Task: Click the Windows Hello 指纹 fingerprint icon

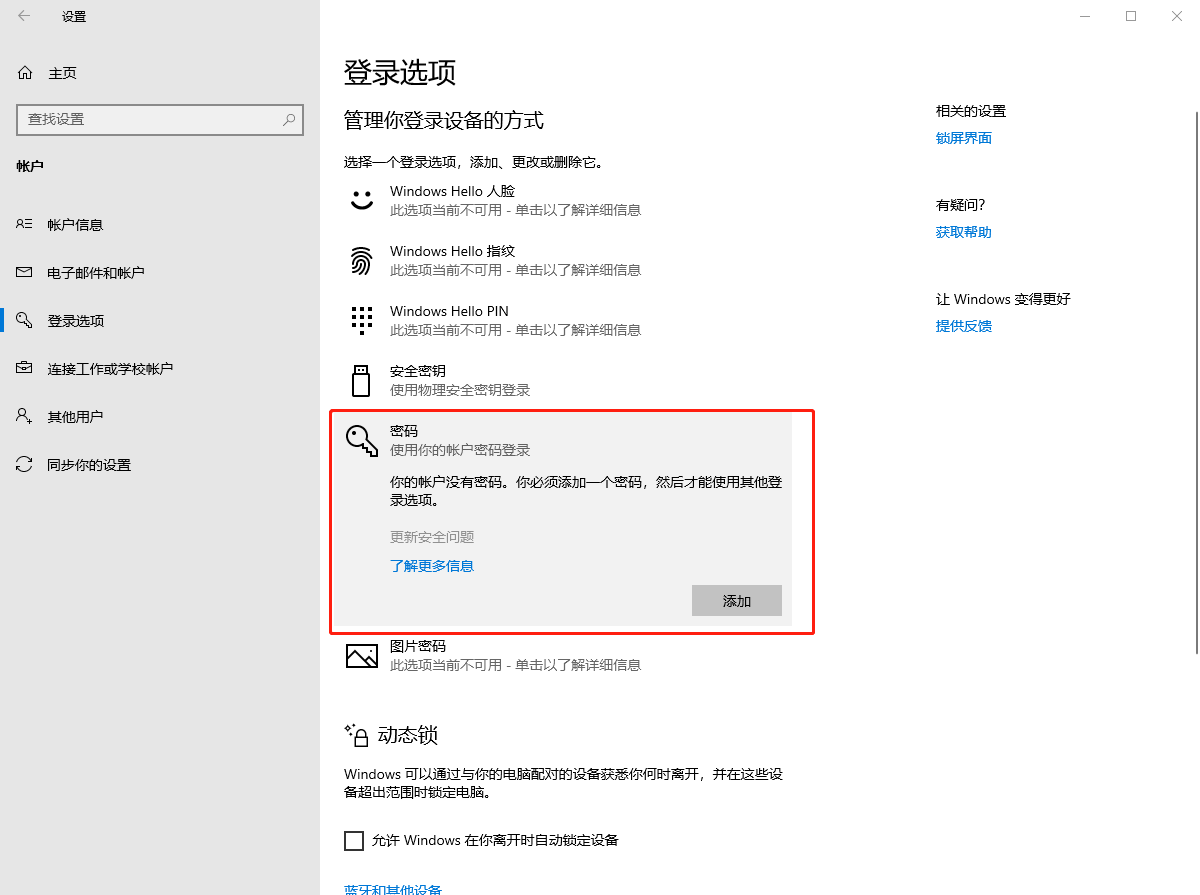Action: coord(361,259)
